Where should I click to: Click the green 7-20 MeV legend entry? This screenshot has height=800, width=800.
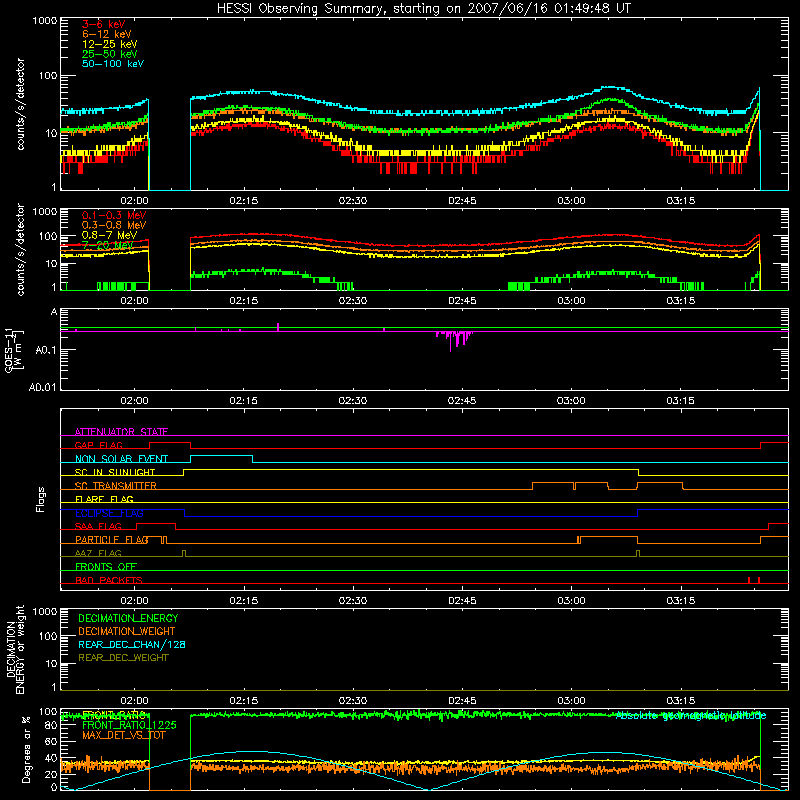[x=108, y=245]
